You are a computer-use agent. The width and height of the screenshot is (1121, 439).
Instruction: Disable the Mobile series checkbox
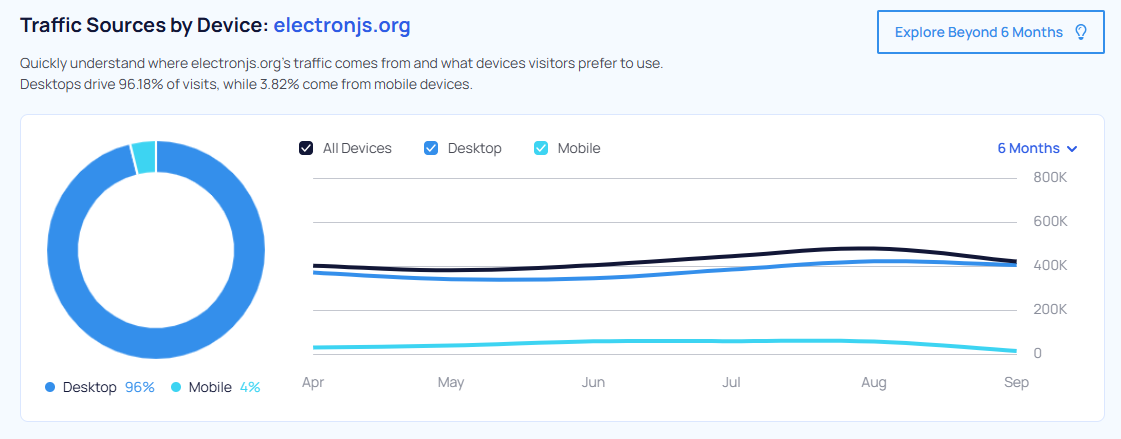[541, 148]
